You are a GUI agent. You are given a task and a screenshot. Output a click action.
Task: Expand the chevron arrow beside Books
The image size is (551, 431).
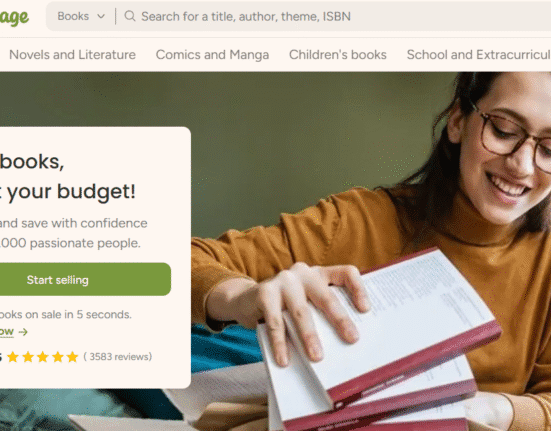[101, 17]
